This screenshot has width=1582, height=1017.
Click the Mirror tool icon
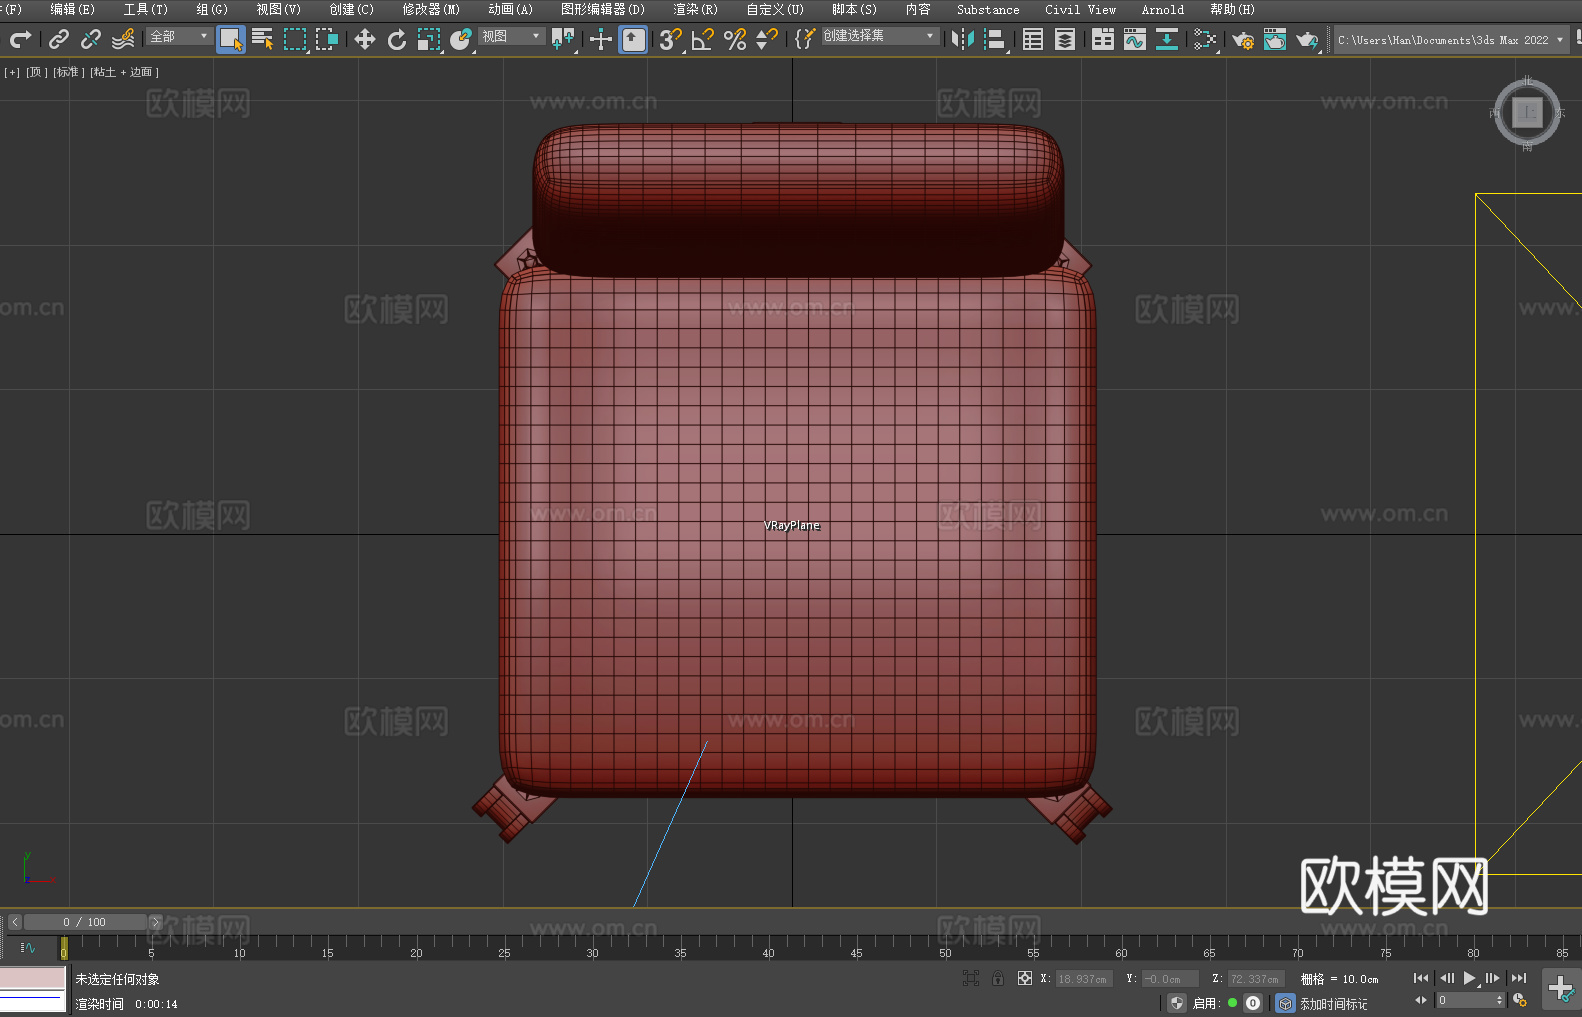963,39
